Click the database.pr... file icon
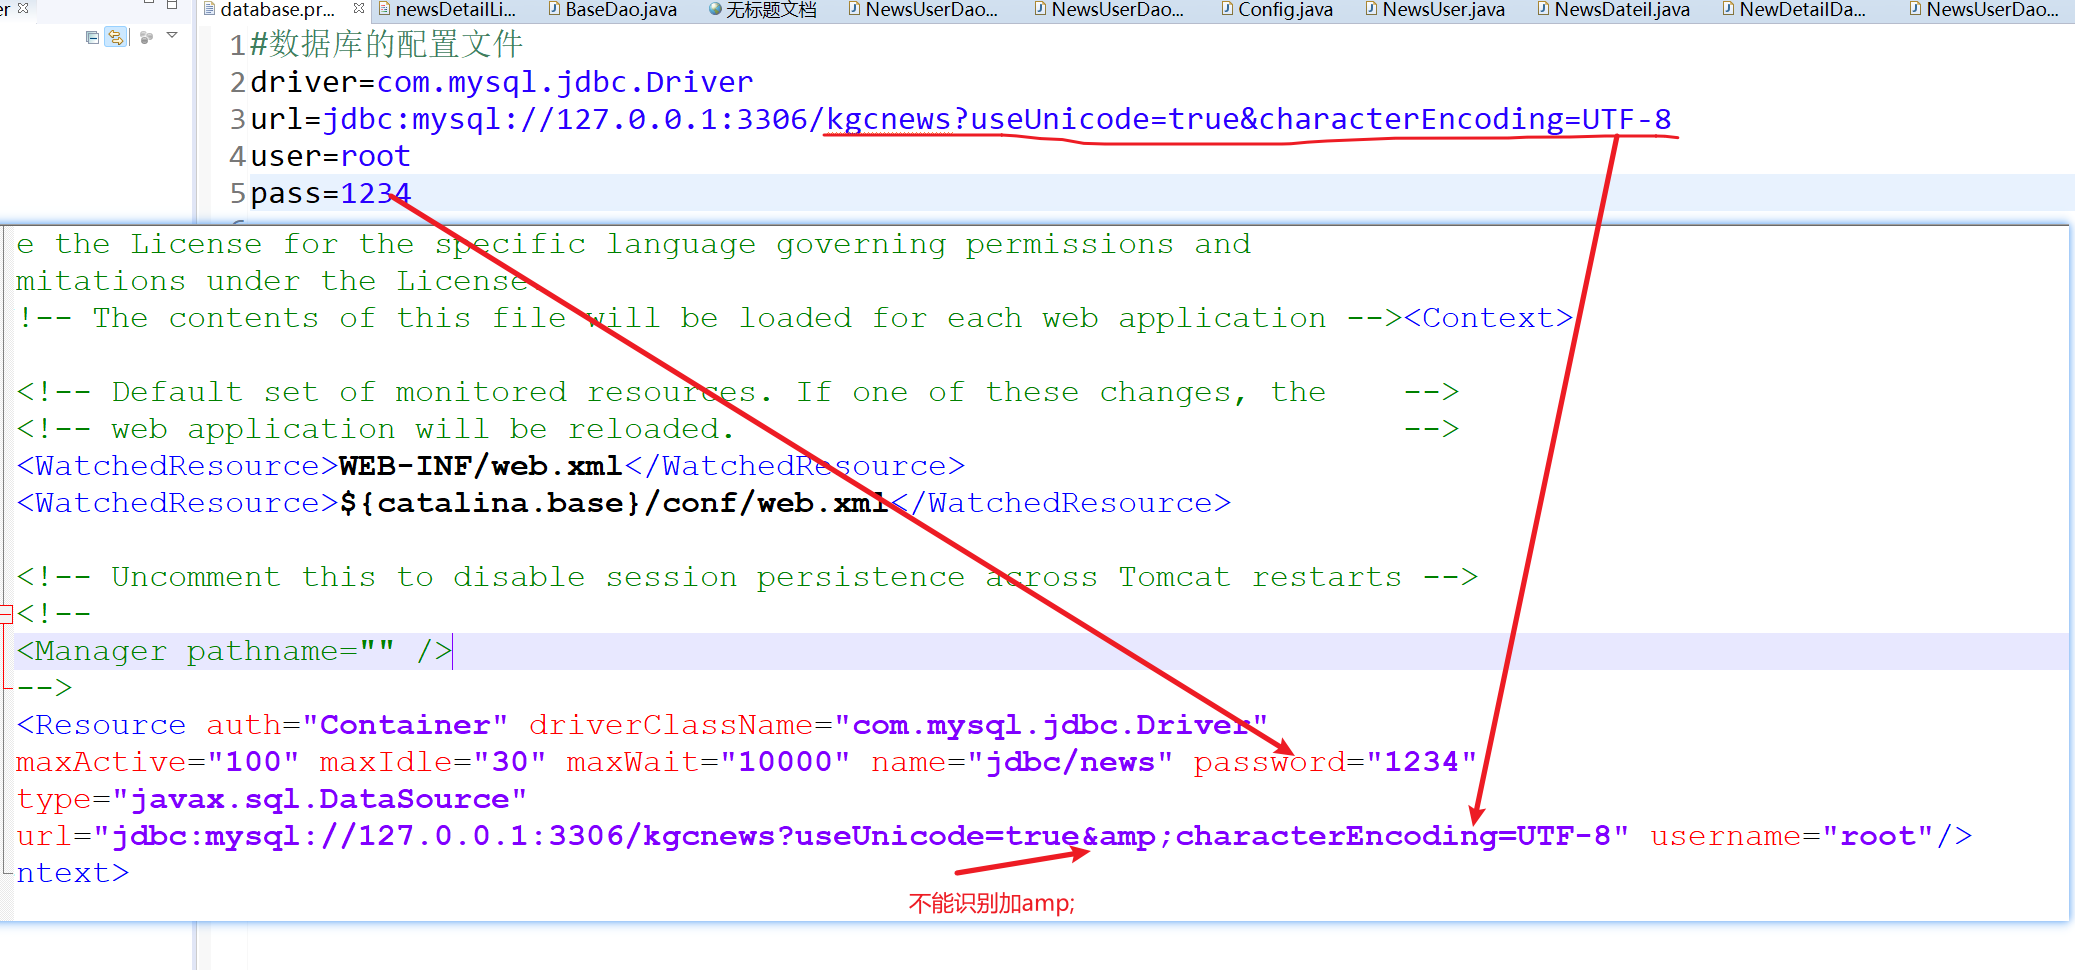 tap(209, 9)
